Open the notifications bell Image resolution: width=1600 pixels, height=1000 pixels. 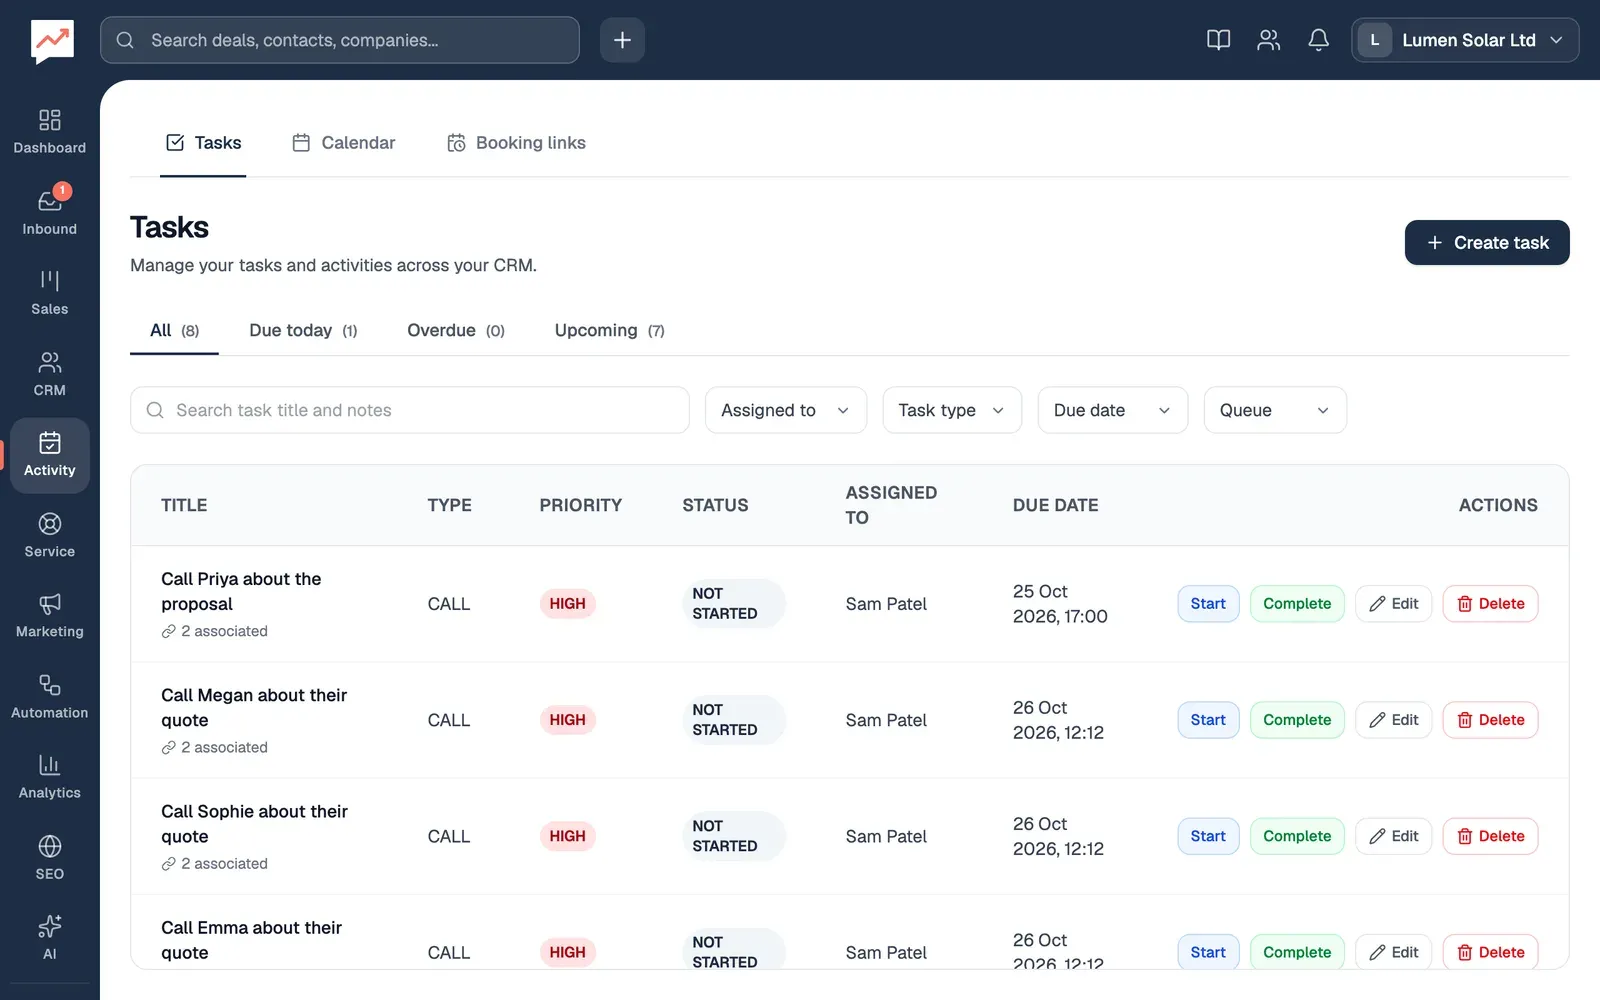pos(1318,40)
